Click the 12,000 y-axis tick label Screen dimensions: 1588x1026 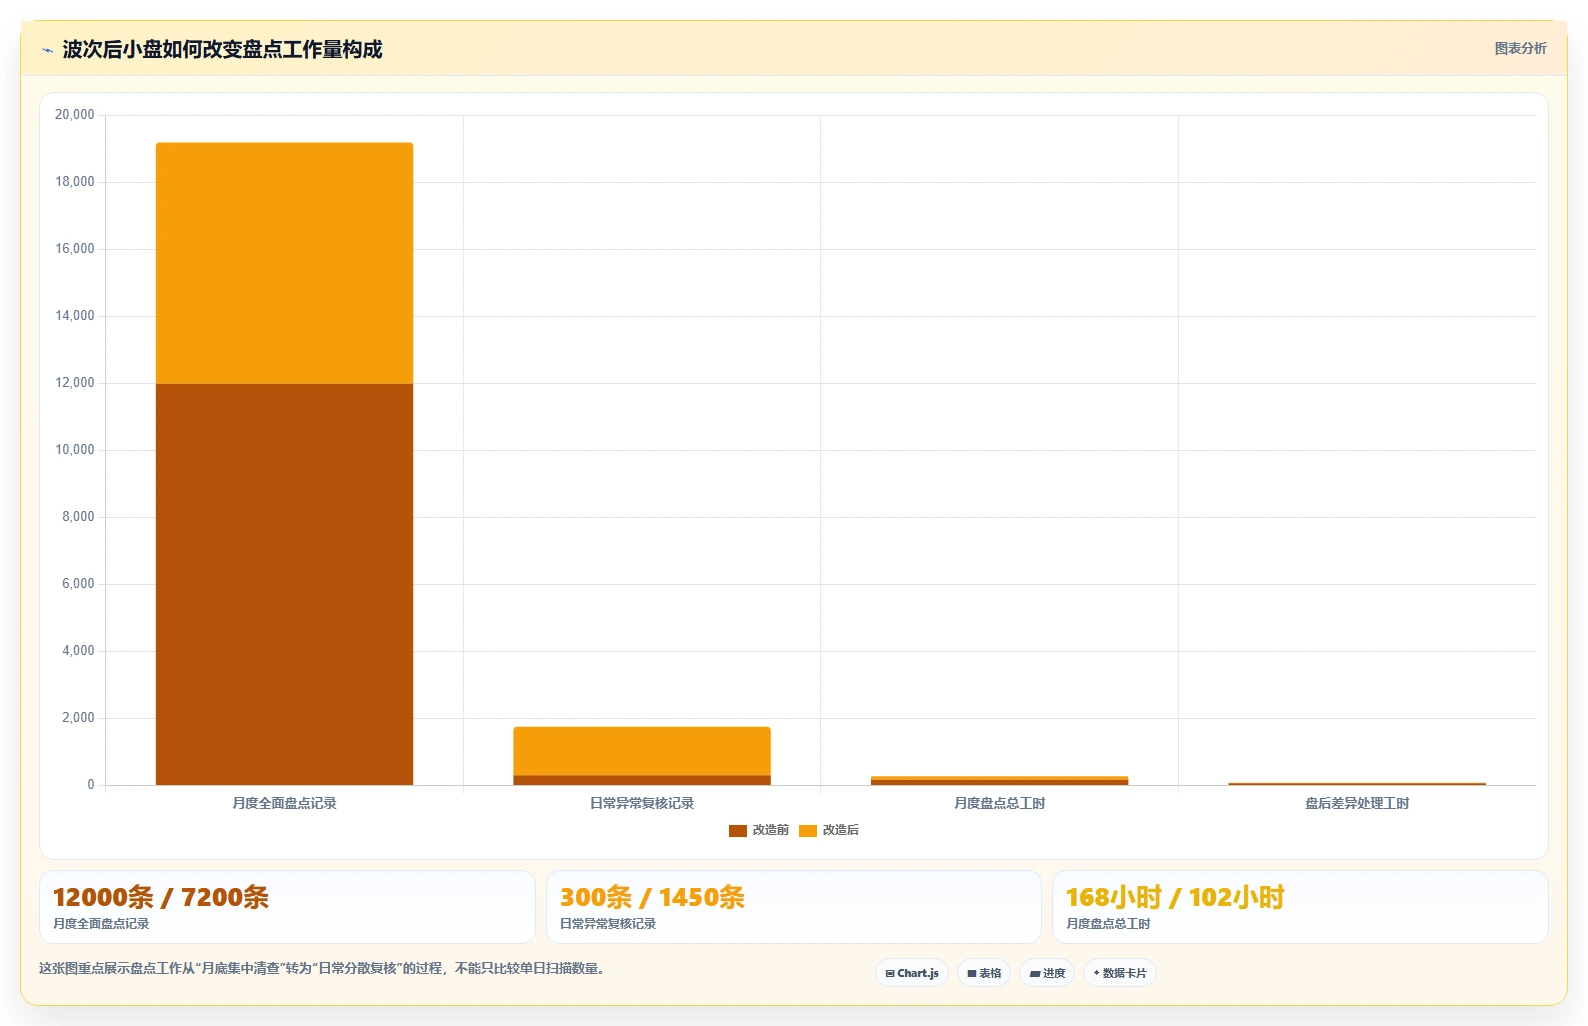point(74,383)
